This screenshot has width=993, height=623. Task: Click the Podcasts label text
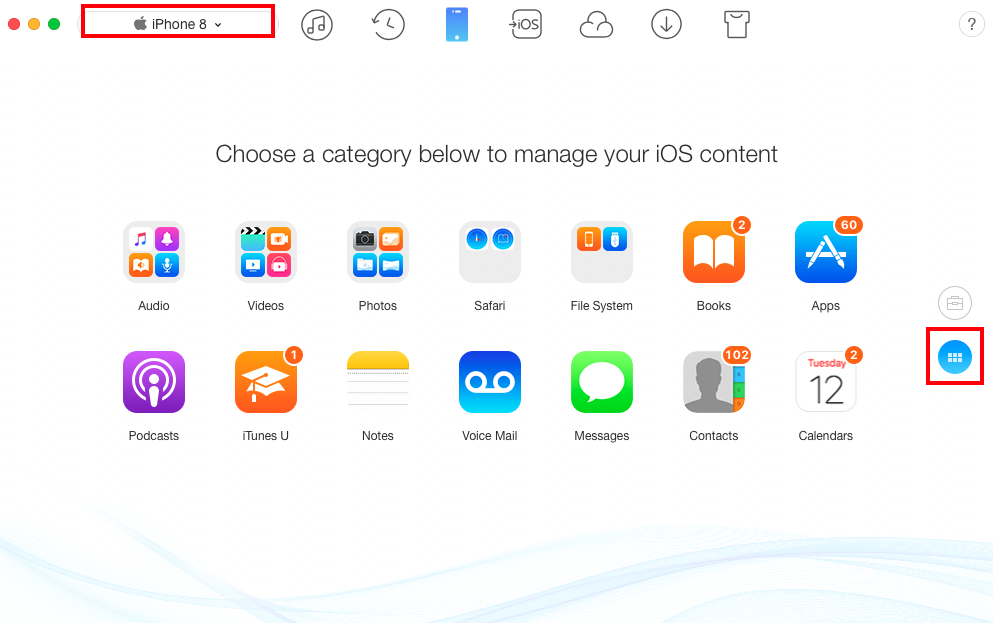click(x=154, y=436)
